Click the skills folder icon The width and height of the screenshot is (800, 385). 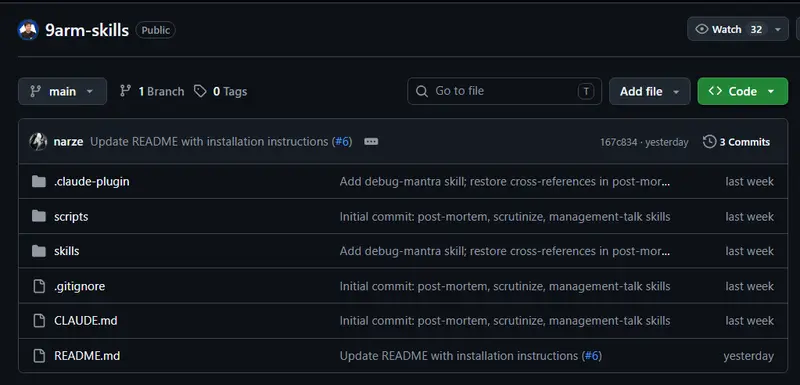pyautogui.click(x=39, y=251)
